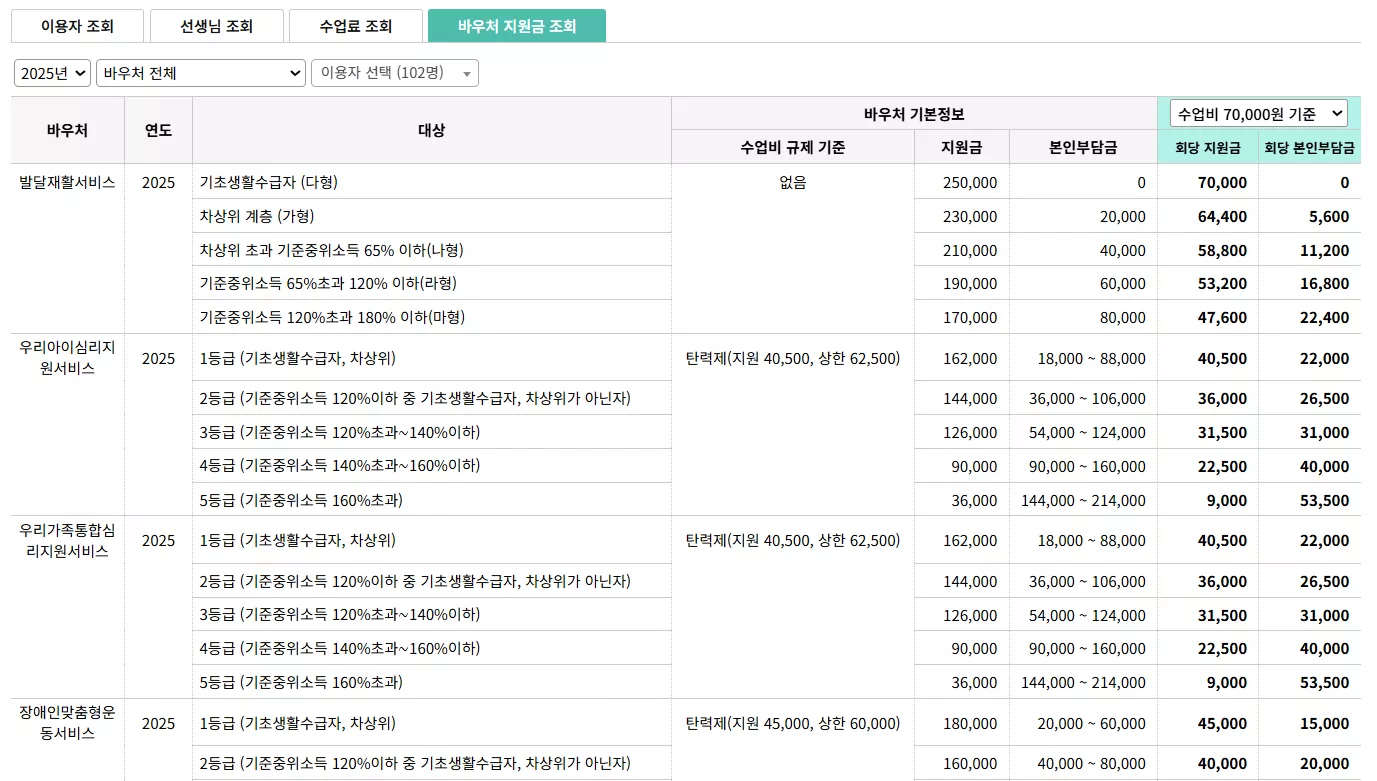The image size is (1377, 781).
Task: Expand the 이용자 선택 (102명) selector
Action: pos(394,72)
